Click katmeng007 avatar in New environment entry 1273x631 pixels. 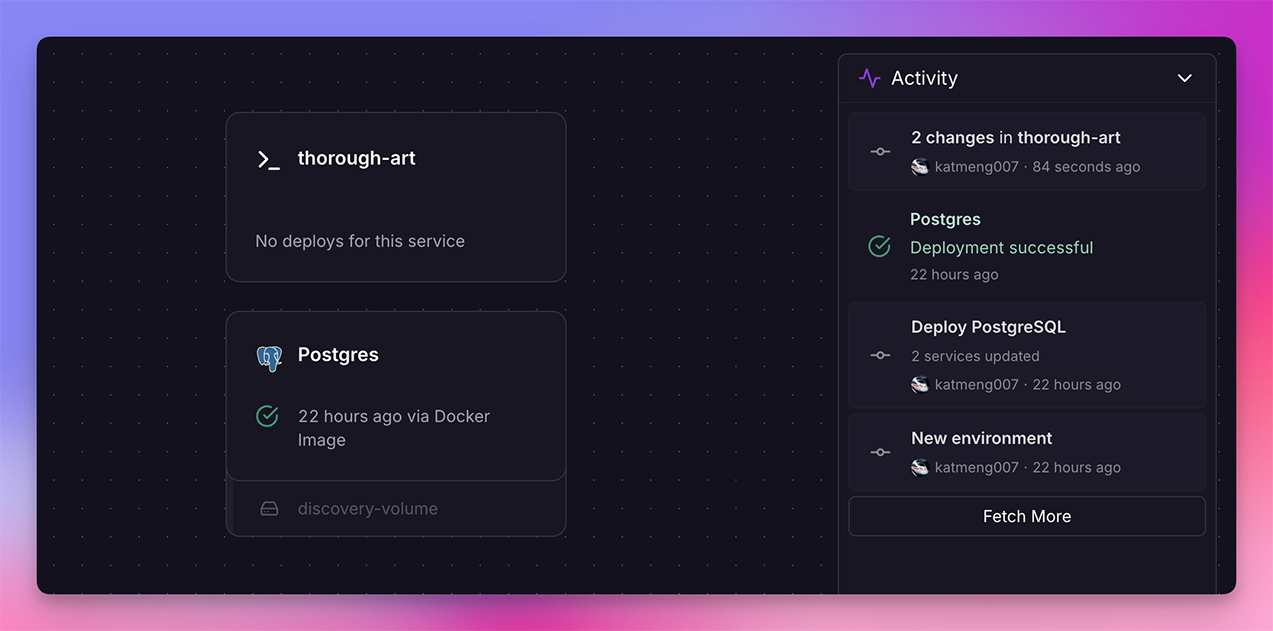(920, 468)
